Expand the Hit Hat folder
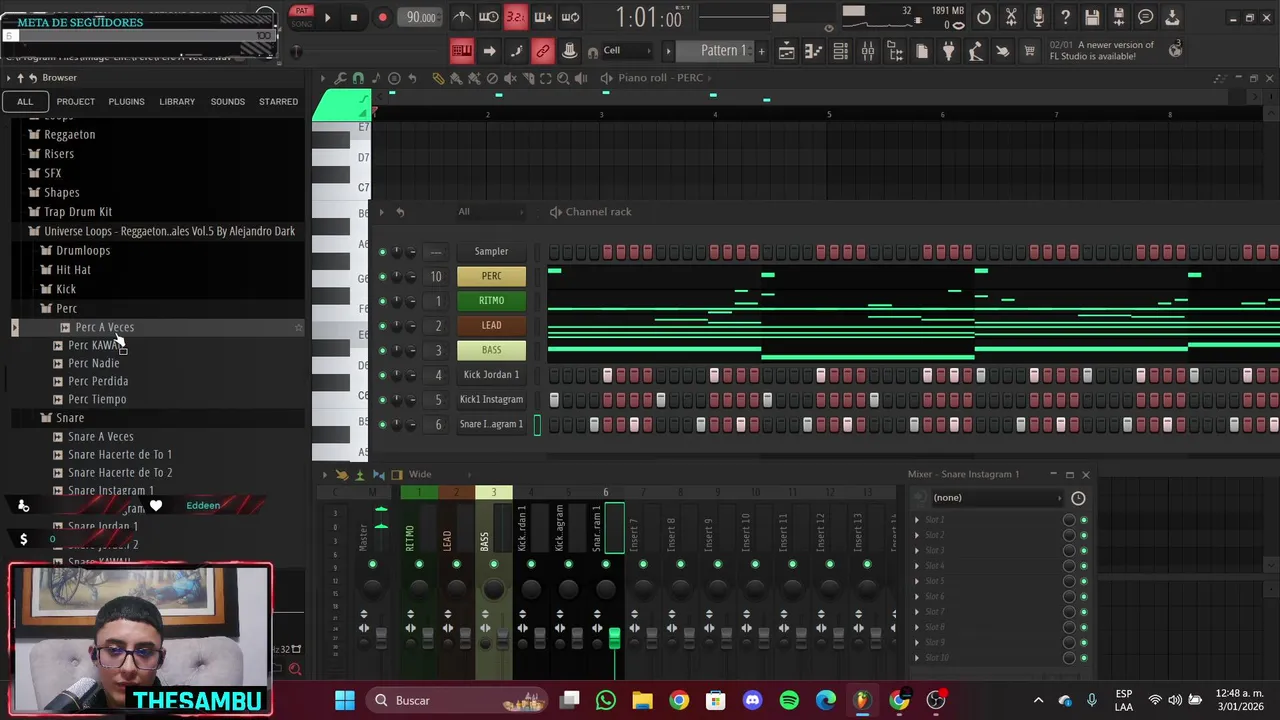 pos(66,269)
